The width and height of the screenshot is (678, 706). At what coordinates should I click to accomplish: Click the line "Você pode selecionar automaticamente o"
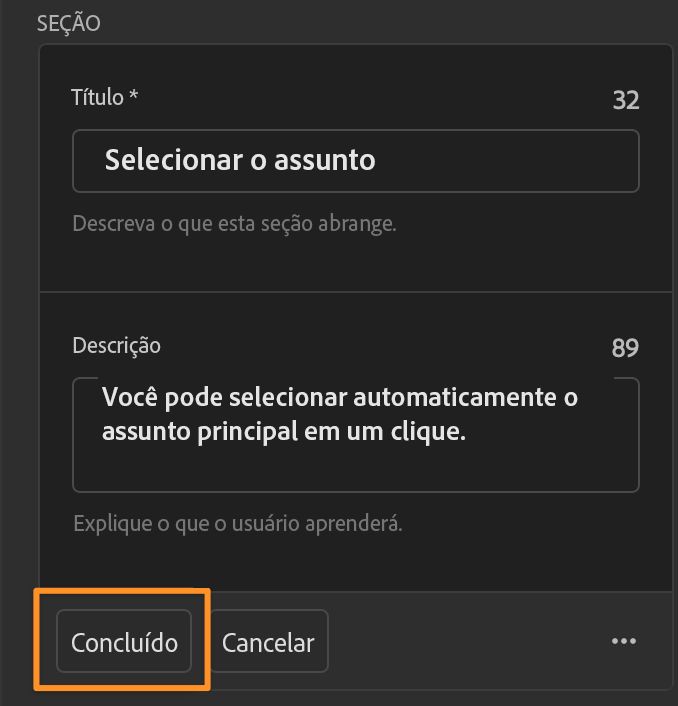pos(340,398)
